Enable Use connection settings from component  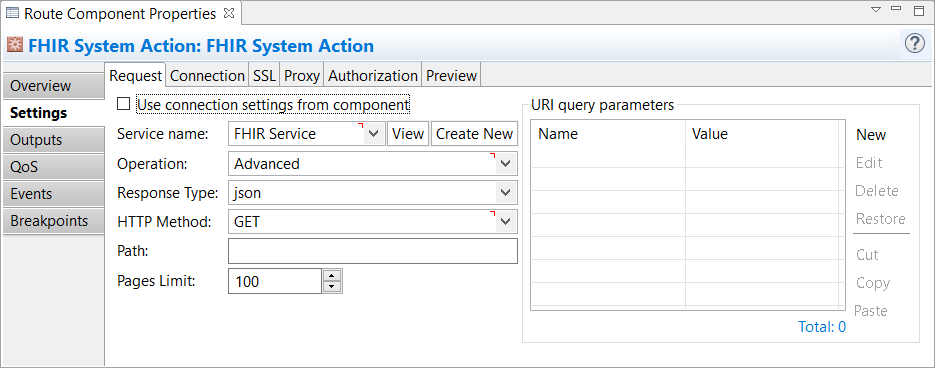(123, 104)
